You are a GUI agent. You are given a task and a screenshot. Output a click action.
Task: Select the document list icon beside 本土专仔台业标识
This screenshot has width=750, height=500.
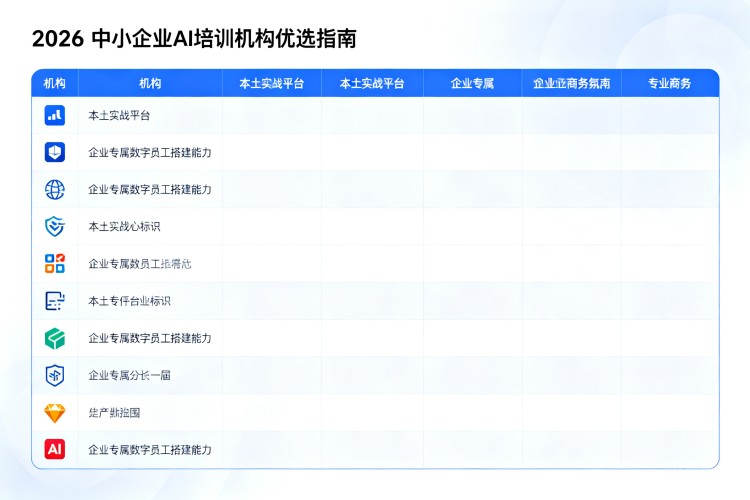tap(55, 301)
